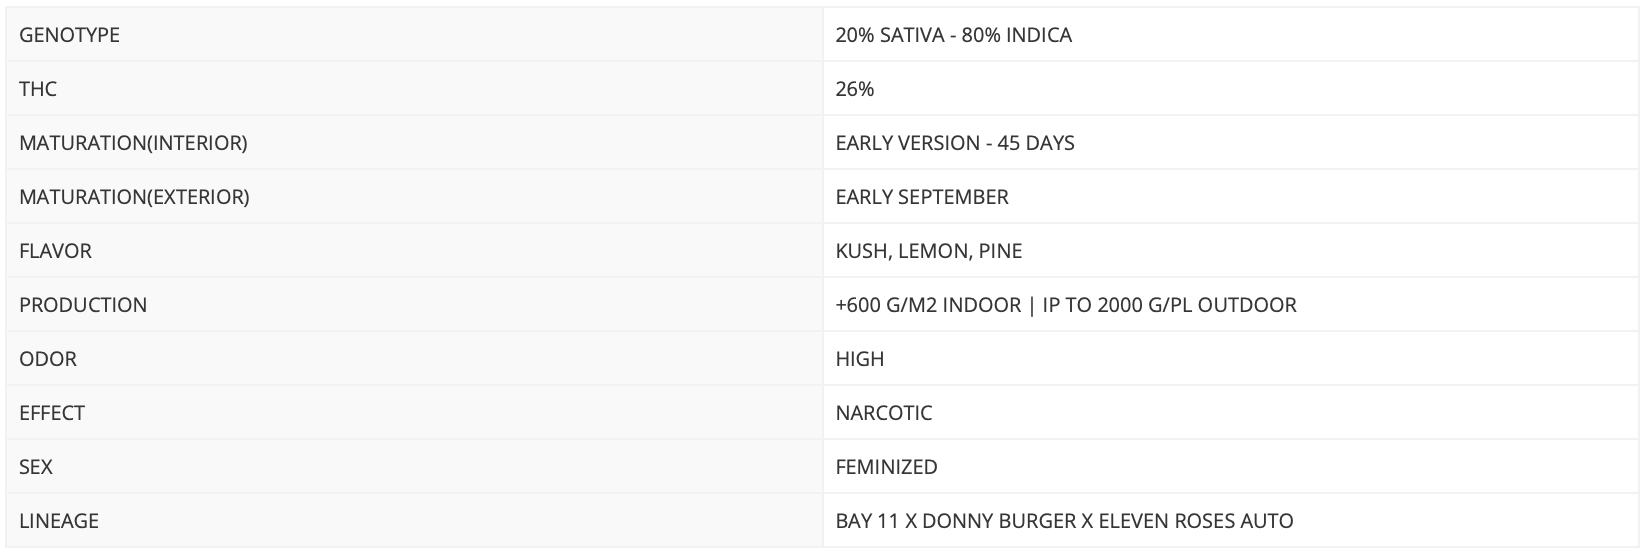The image size is (1640, 552).
Task: Select the EFFECT label cell
Action: pos(415,413)
